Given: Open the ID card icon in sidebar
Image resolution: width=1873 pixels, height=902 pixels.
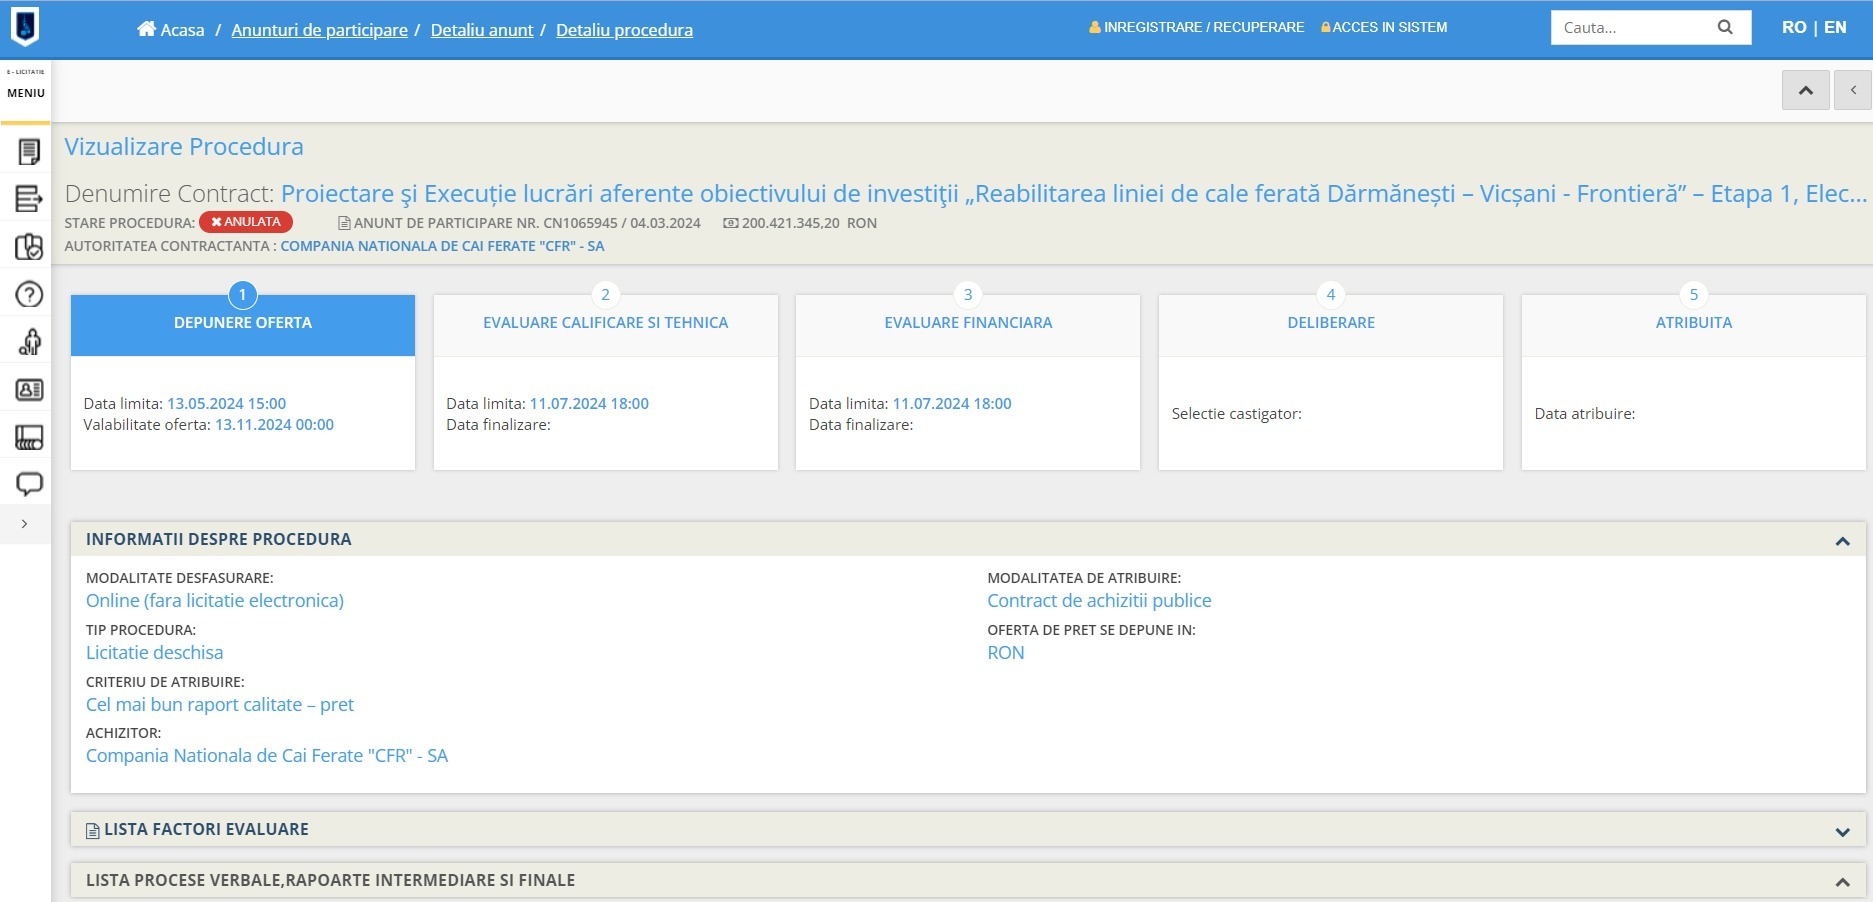Looking at the screenshot, I should [x=29, y=390].
